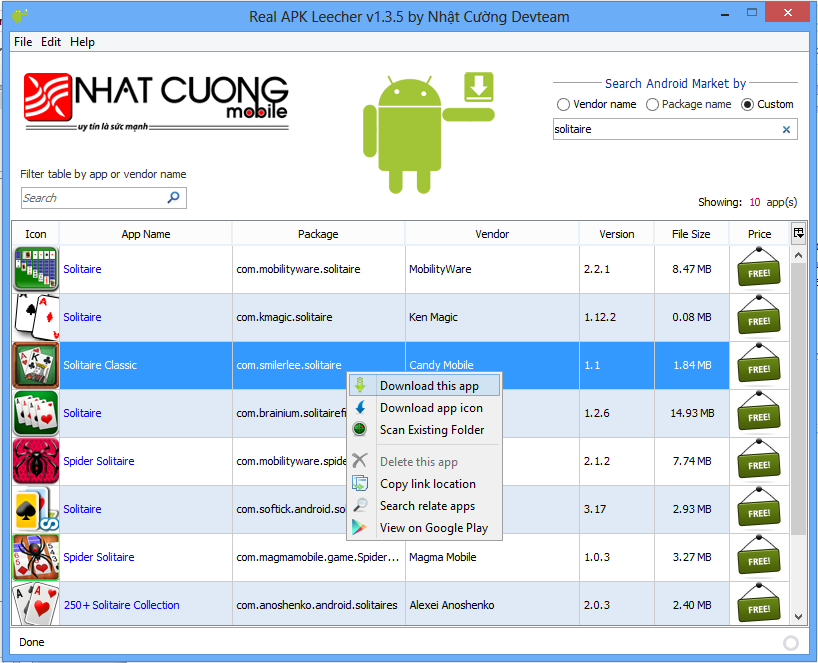
Task: Click the Icon column header
Action: pos(35,234)
